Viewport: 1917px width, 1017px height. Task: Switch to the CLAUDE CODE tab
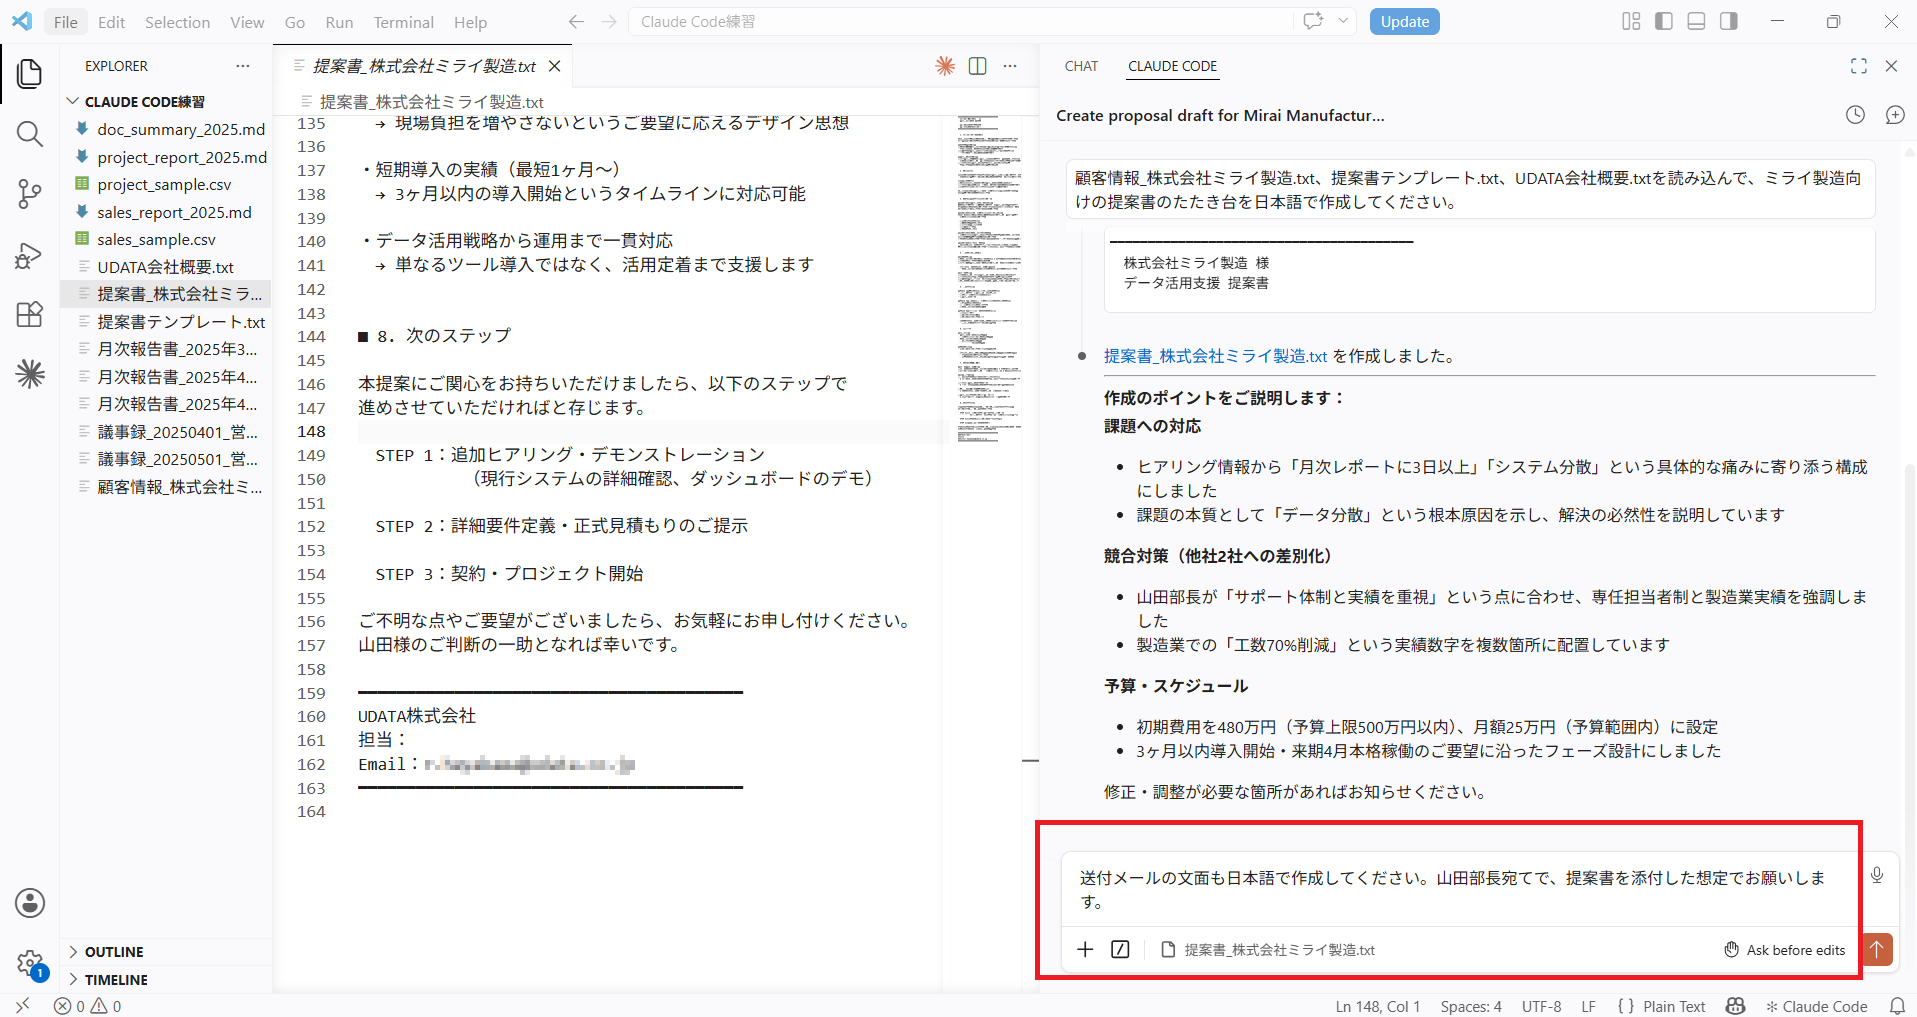(1172, 66)
